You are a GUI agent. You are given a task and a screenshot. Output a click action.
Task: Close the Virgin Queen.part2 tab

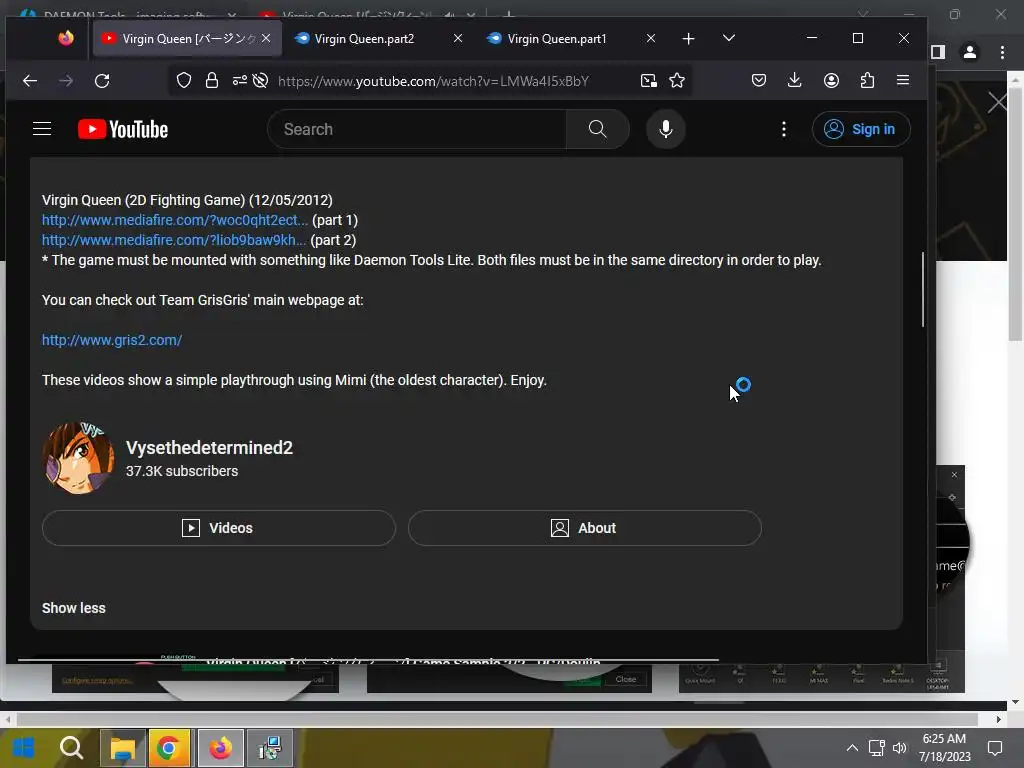[458, 39]
